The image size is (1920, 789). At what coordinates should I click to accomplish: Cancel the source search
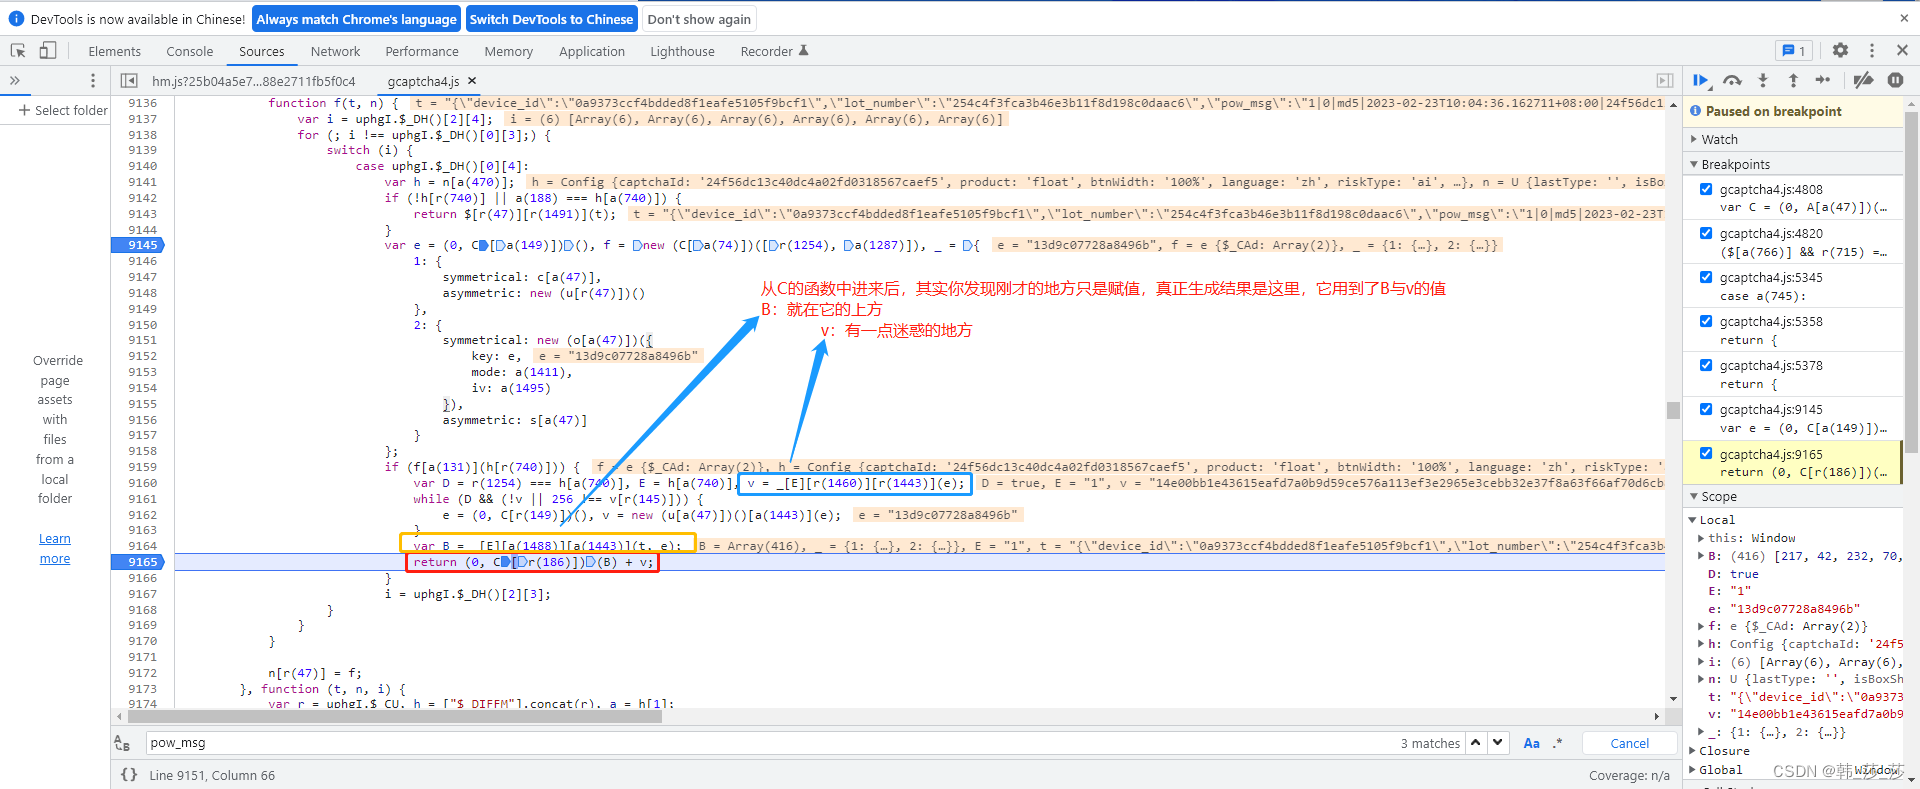(x=1630, y=743)
